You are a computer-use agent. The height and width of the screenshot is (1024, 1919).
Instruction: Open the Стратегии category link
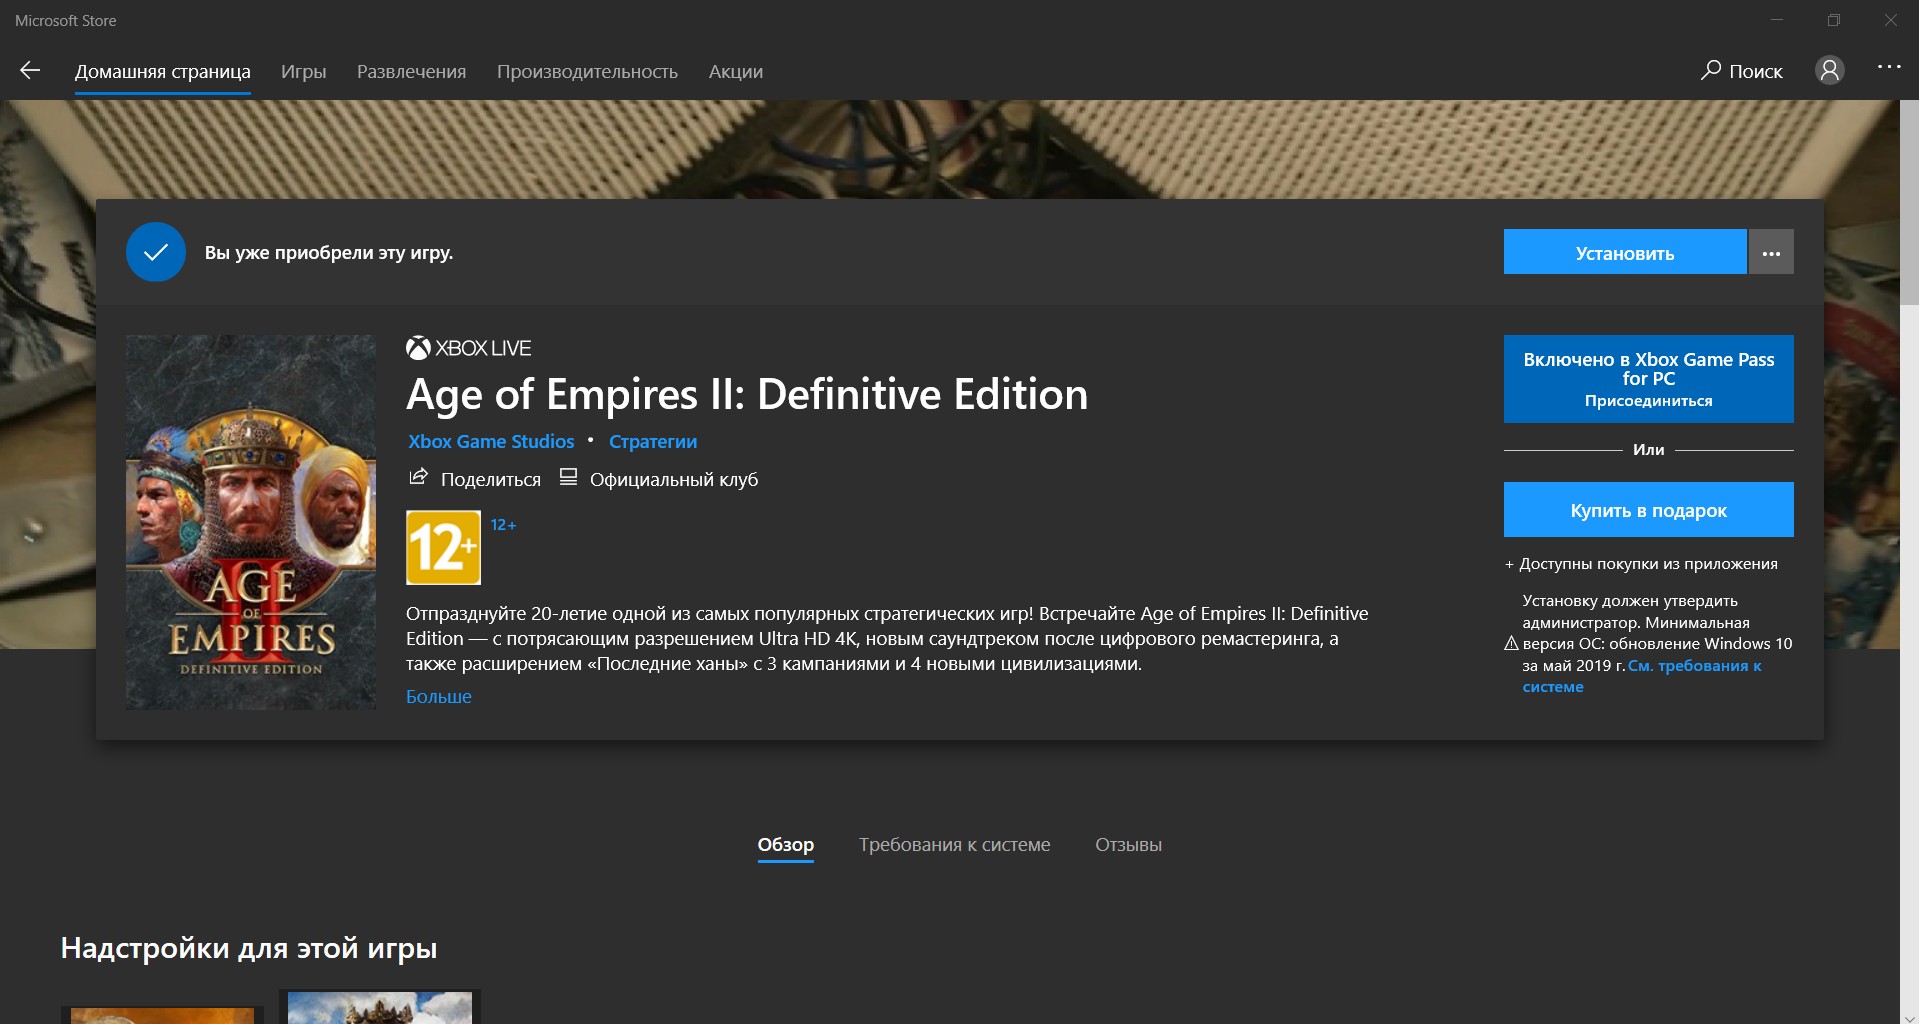pyautogui.click(x=653, y=441)
